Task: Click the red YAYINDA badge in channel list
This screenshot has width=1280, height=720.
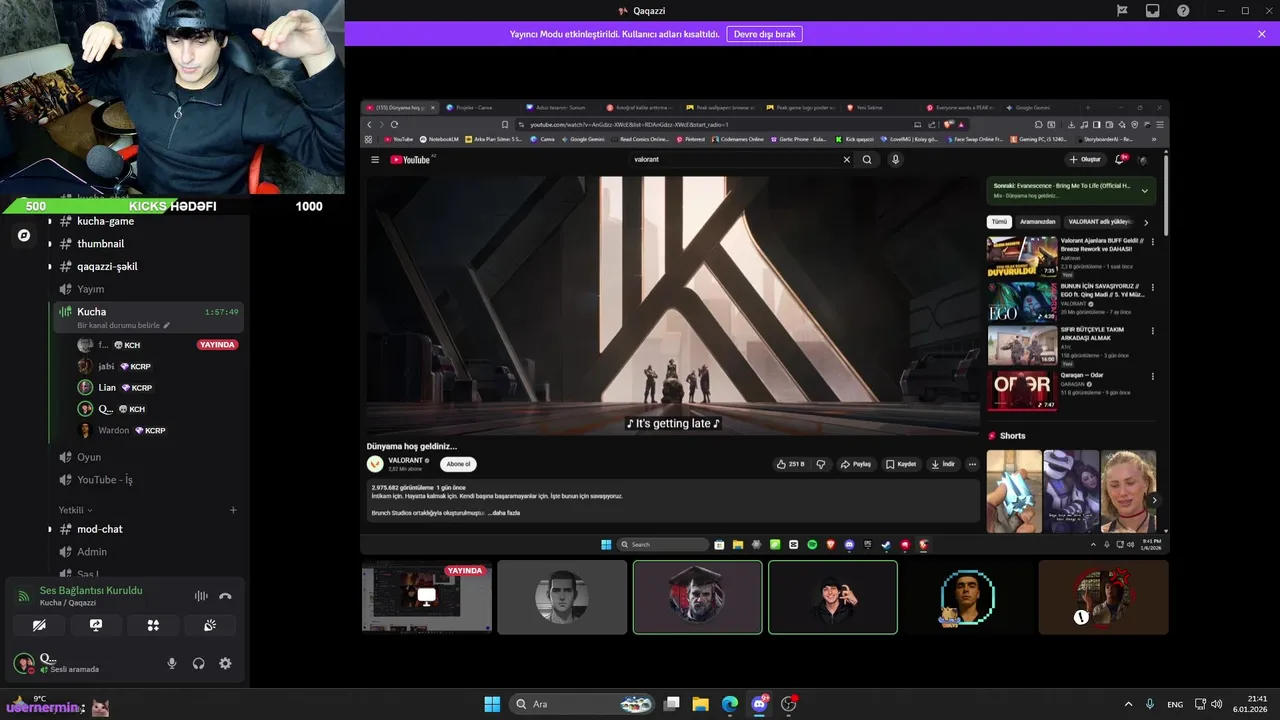Action: tap(217, 345)
